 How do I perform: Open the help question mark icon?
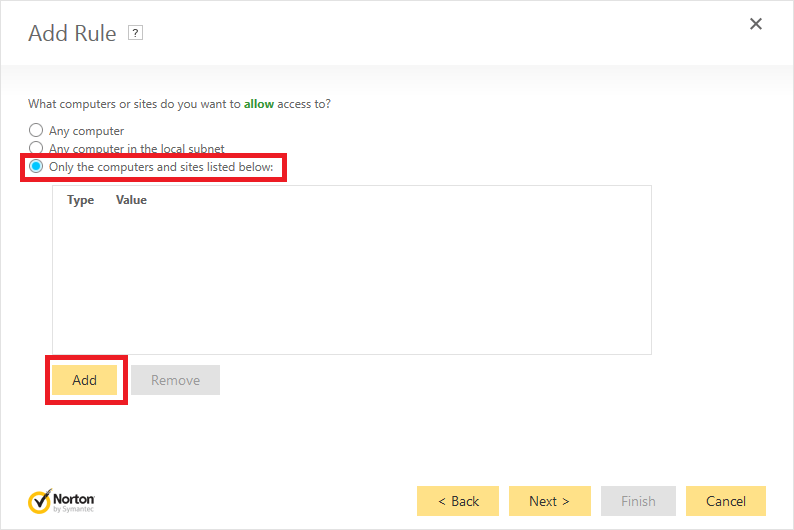point(136,33)
